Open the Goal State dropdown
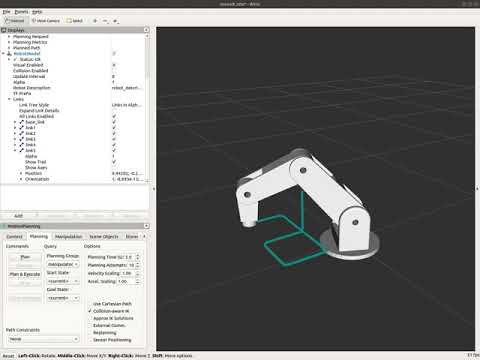 pyautogui.click(x=63, y=298)
